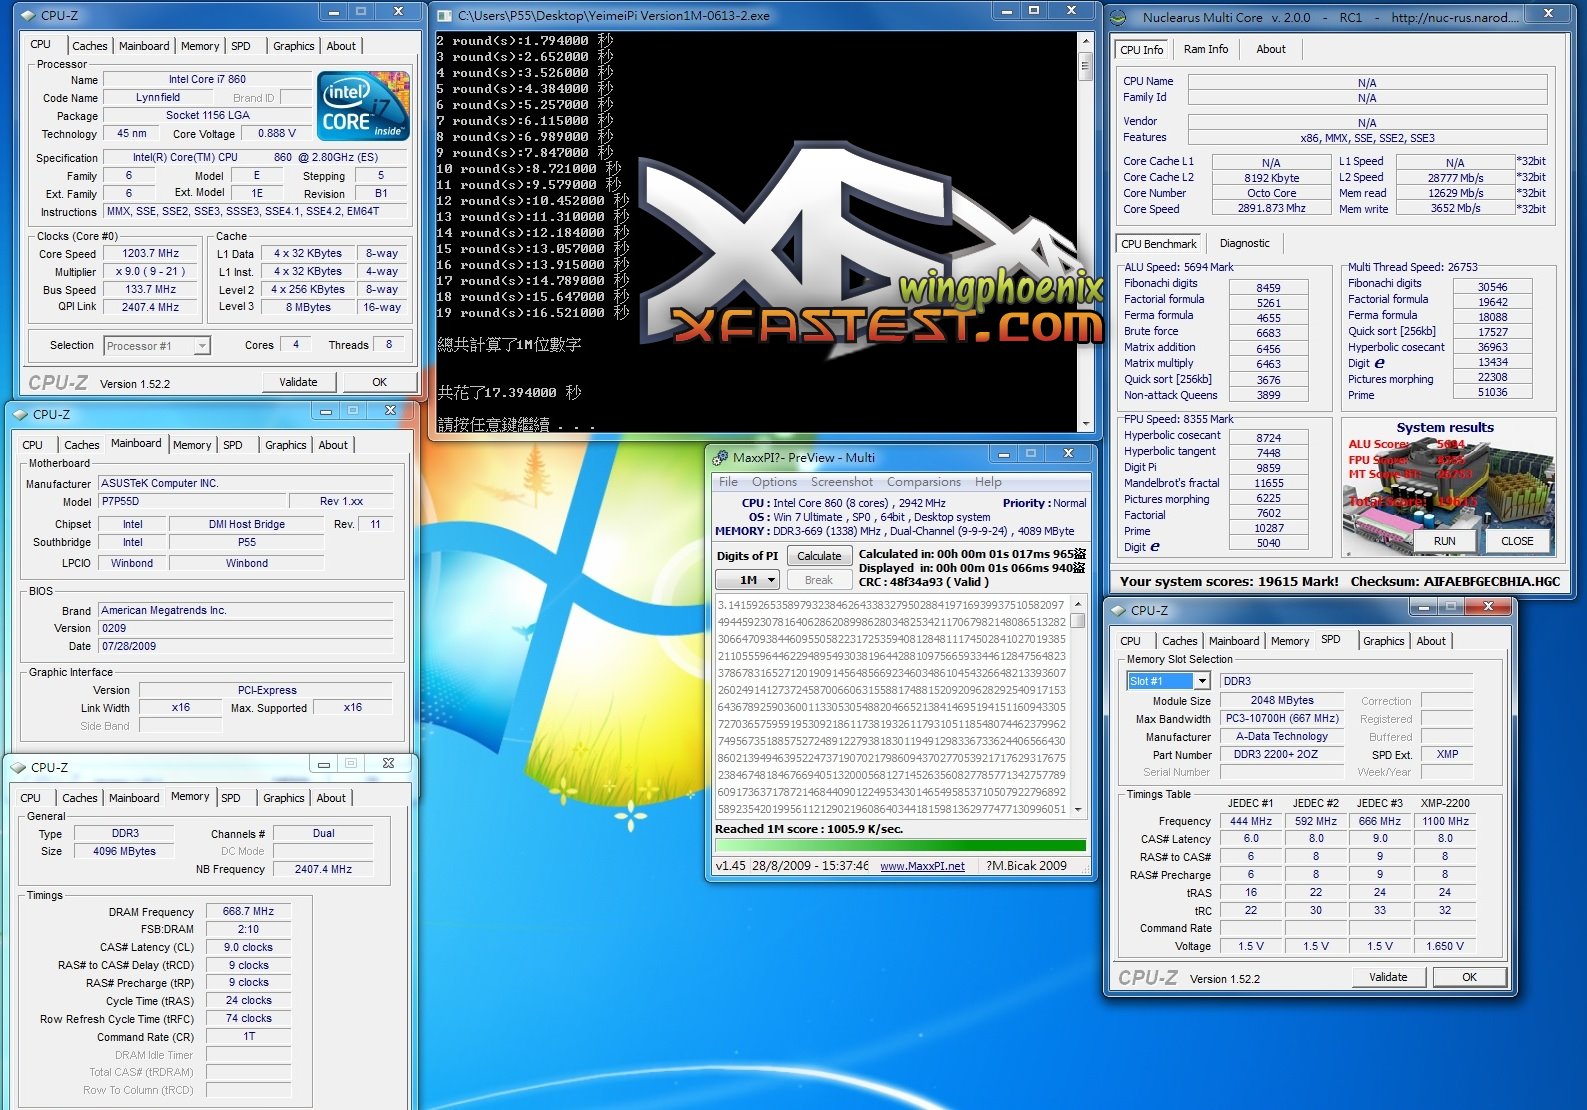Click the Break button in MaxxPI
1587x1110 pixels.
pyautogui.click(x=819, y=580)
